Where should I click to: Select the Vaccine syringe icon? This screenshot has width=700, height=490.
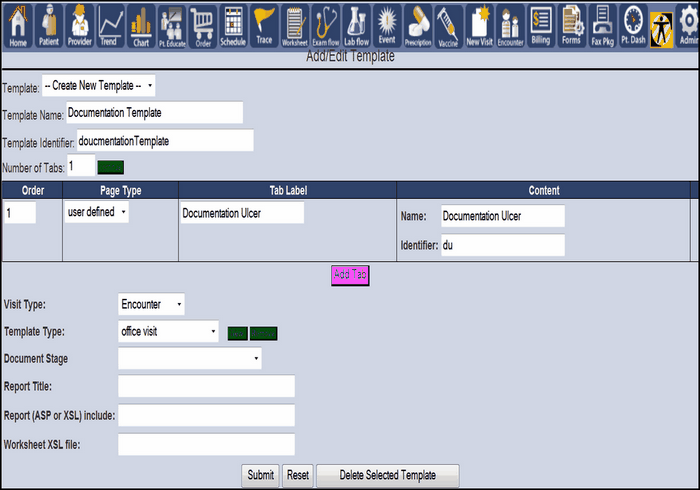click(448, 25)
